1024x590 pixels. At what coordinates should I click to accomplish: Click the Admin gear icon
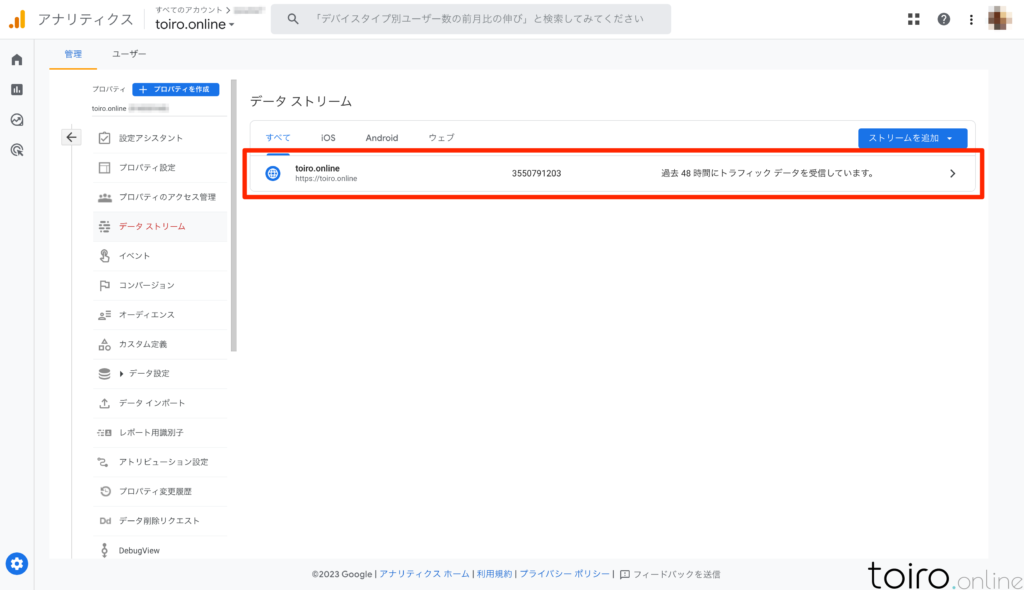point(17,563)
